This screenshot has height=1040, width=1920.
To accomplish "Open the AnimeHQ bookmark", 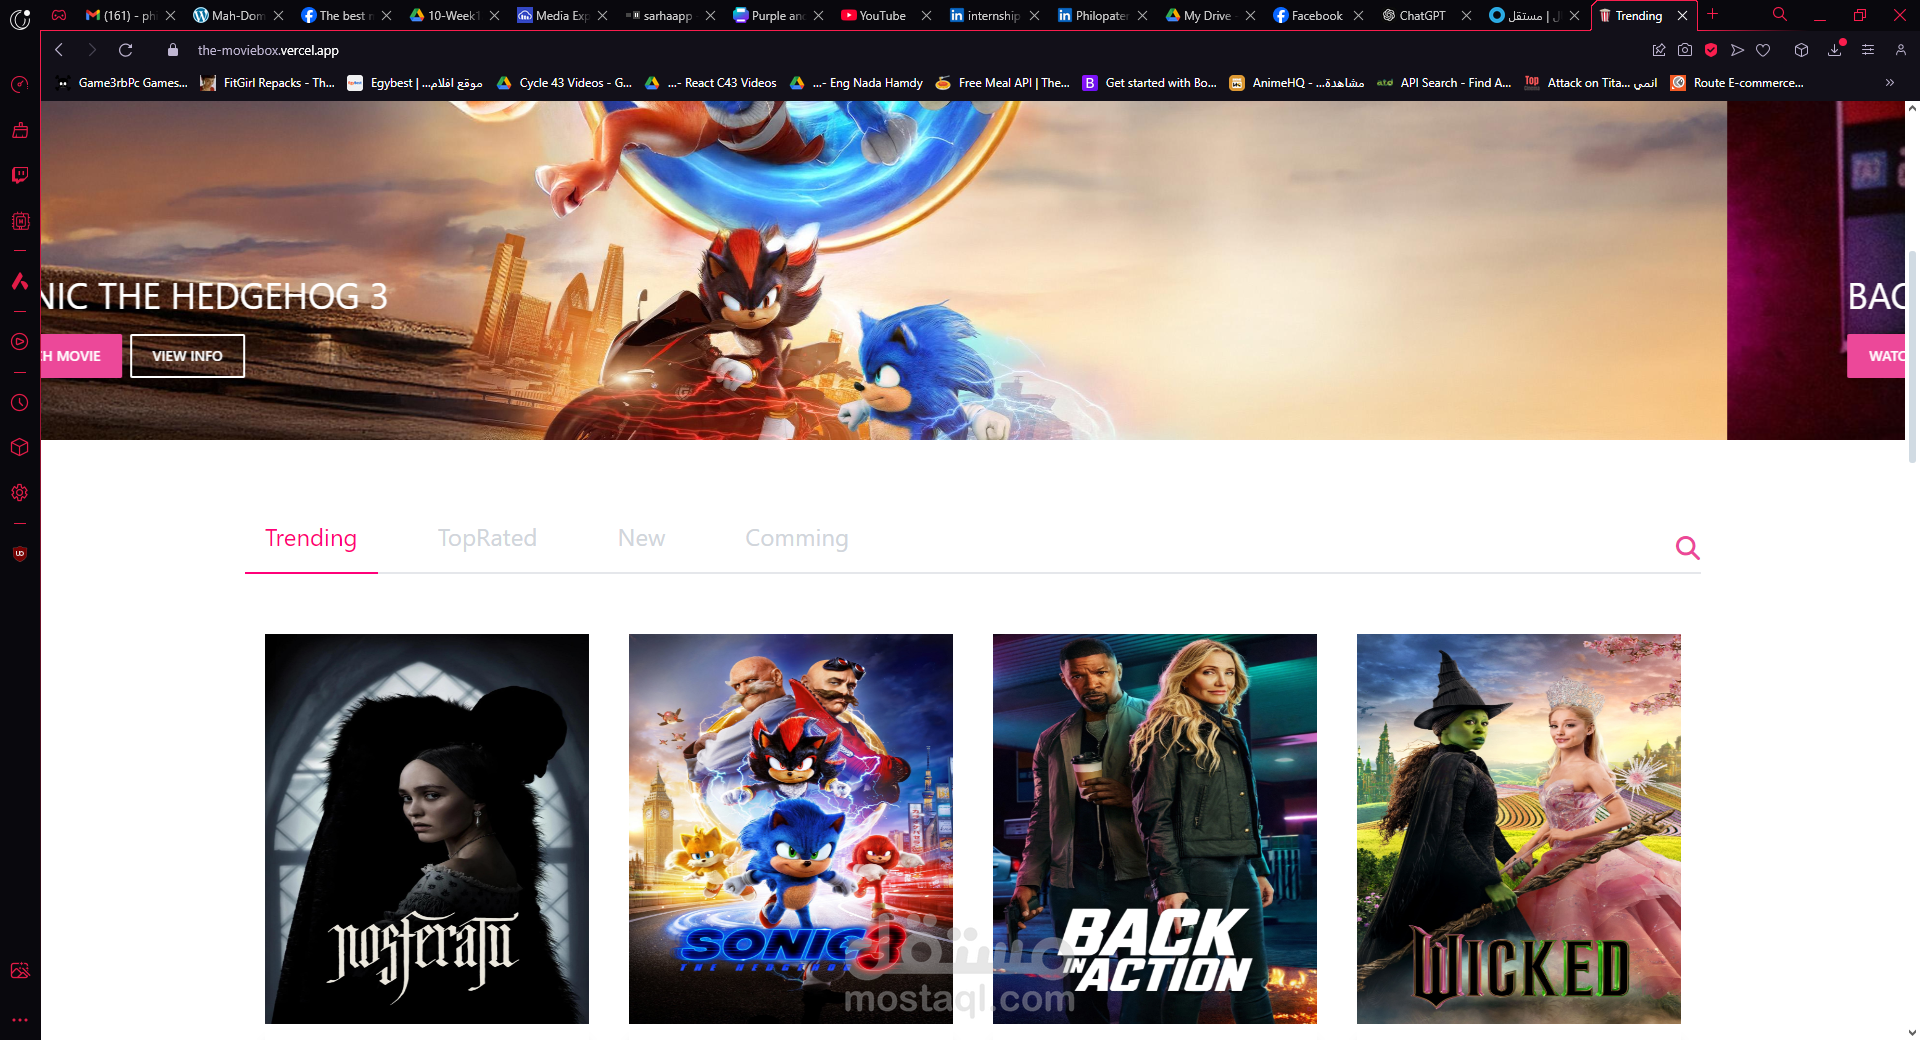I will pos(1297,83).
